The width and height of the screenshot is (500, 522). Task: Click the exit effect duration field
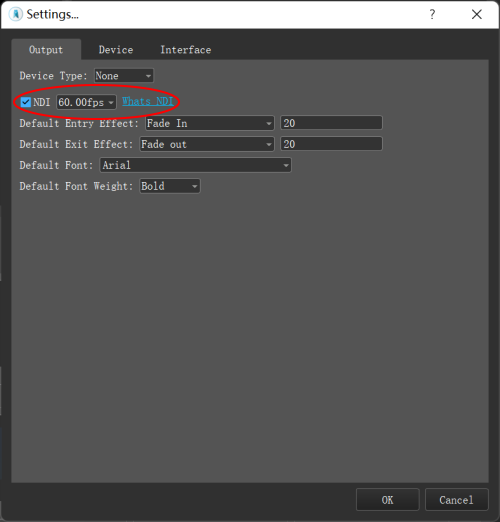(331, 144)
